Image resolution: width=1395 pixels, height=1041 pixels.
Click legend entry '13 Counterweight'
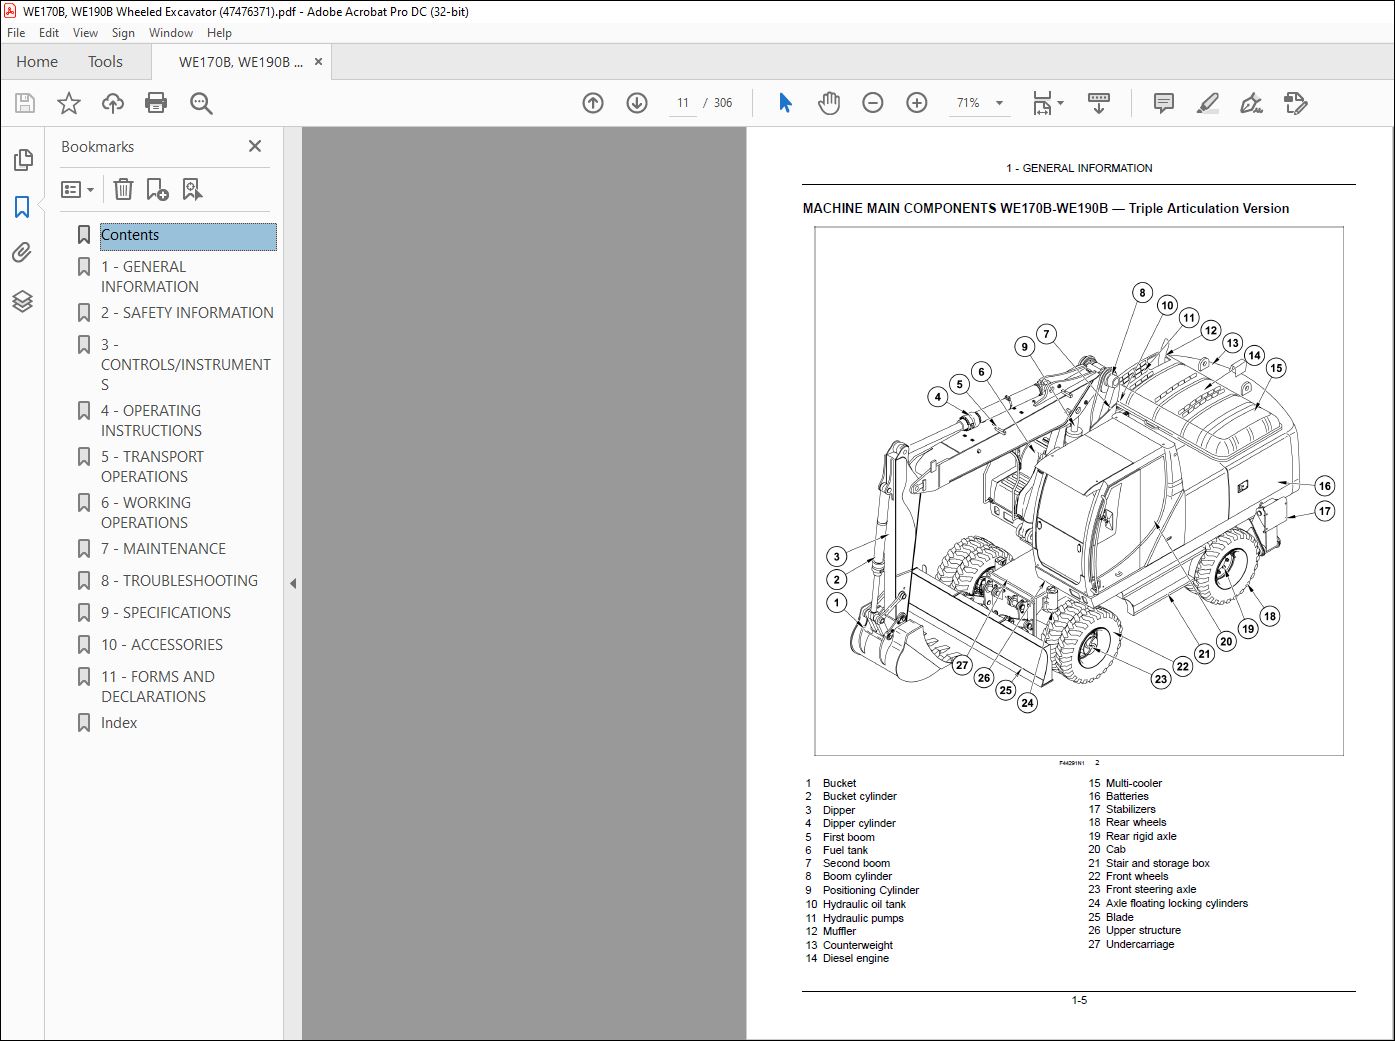tap(849, 945)
